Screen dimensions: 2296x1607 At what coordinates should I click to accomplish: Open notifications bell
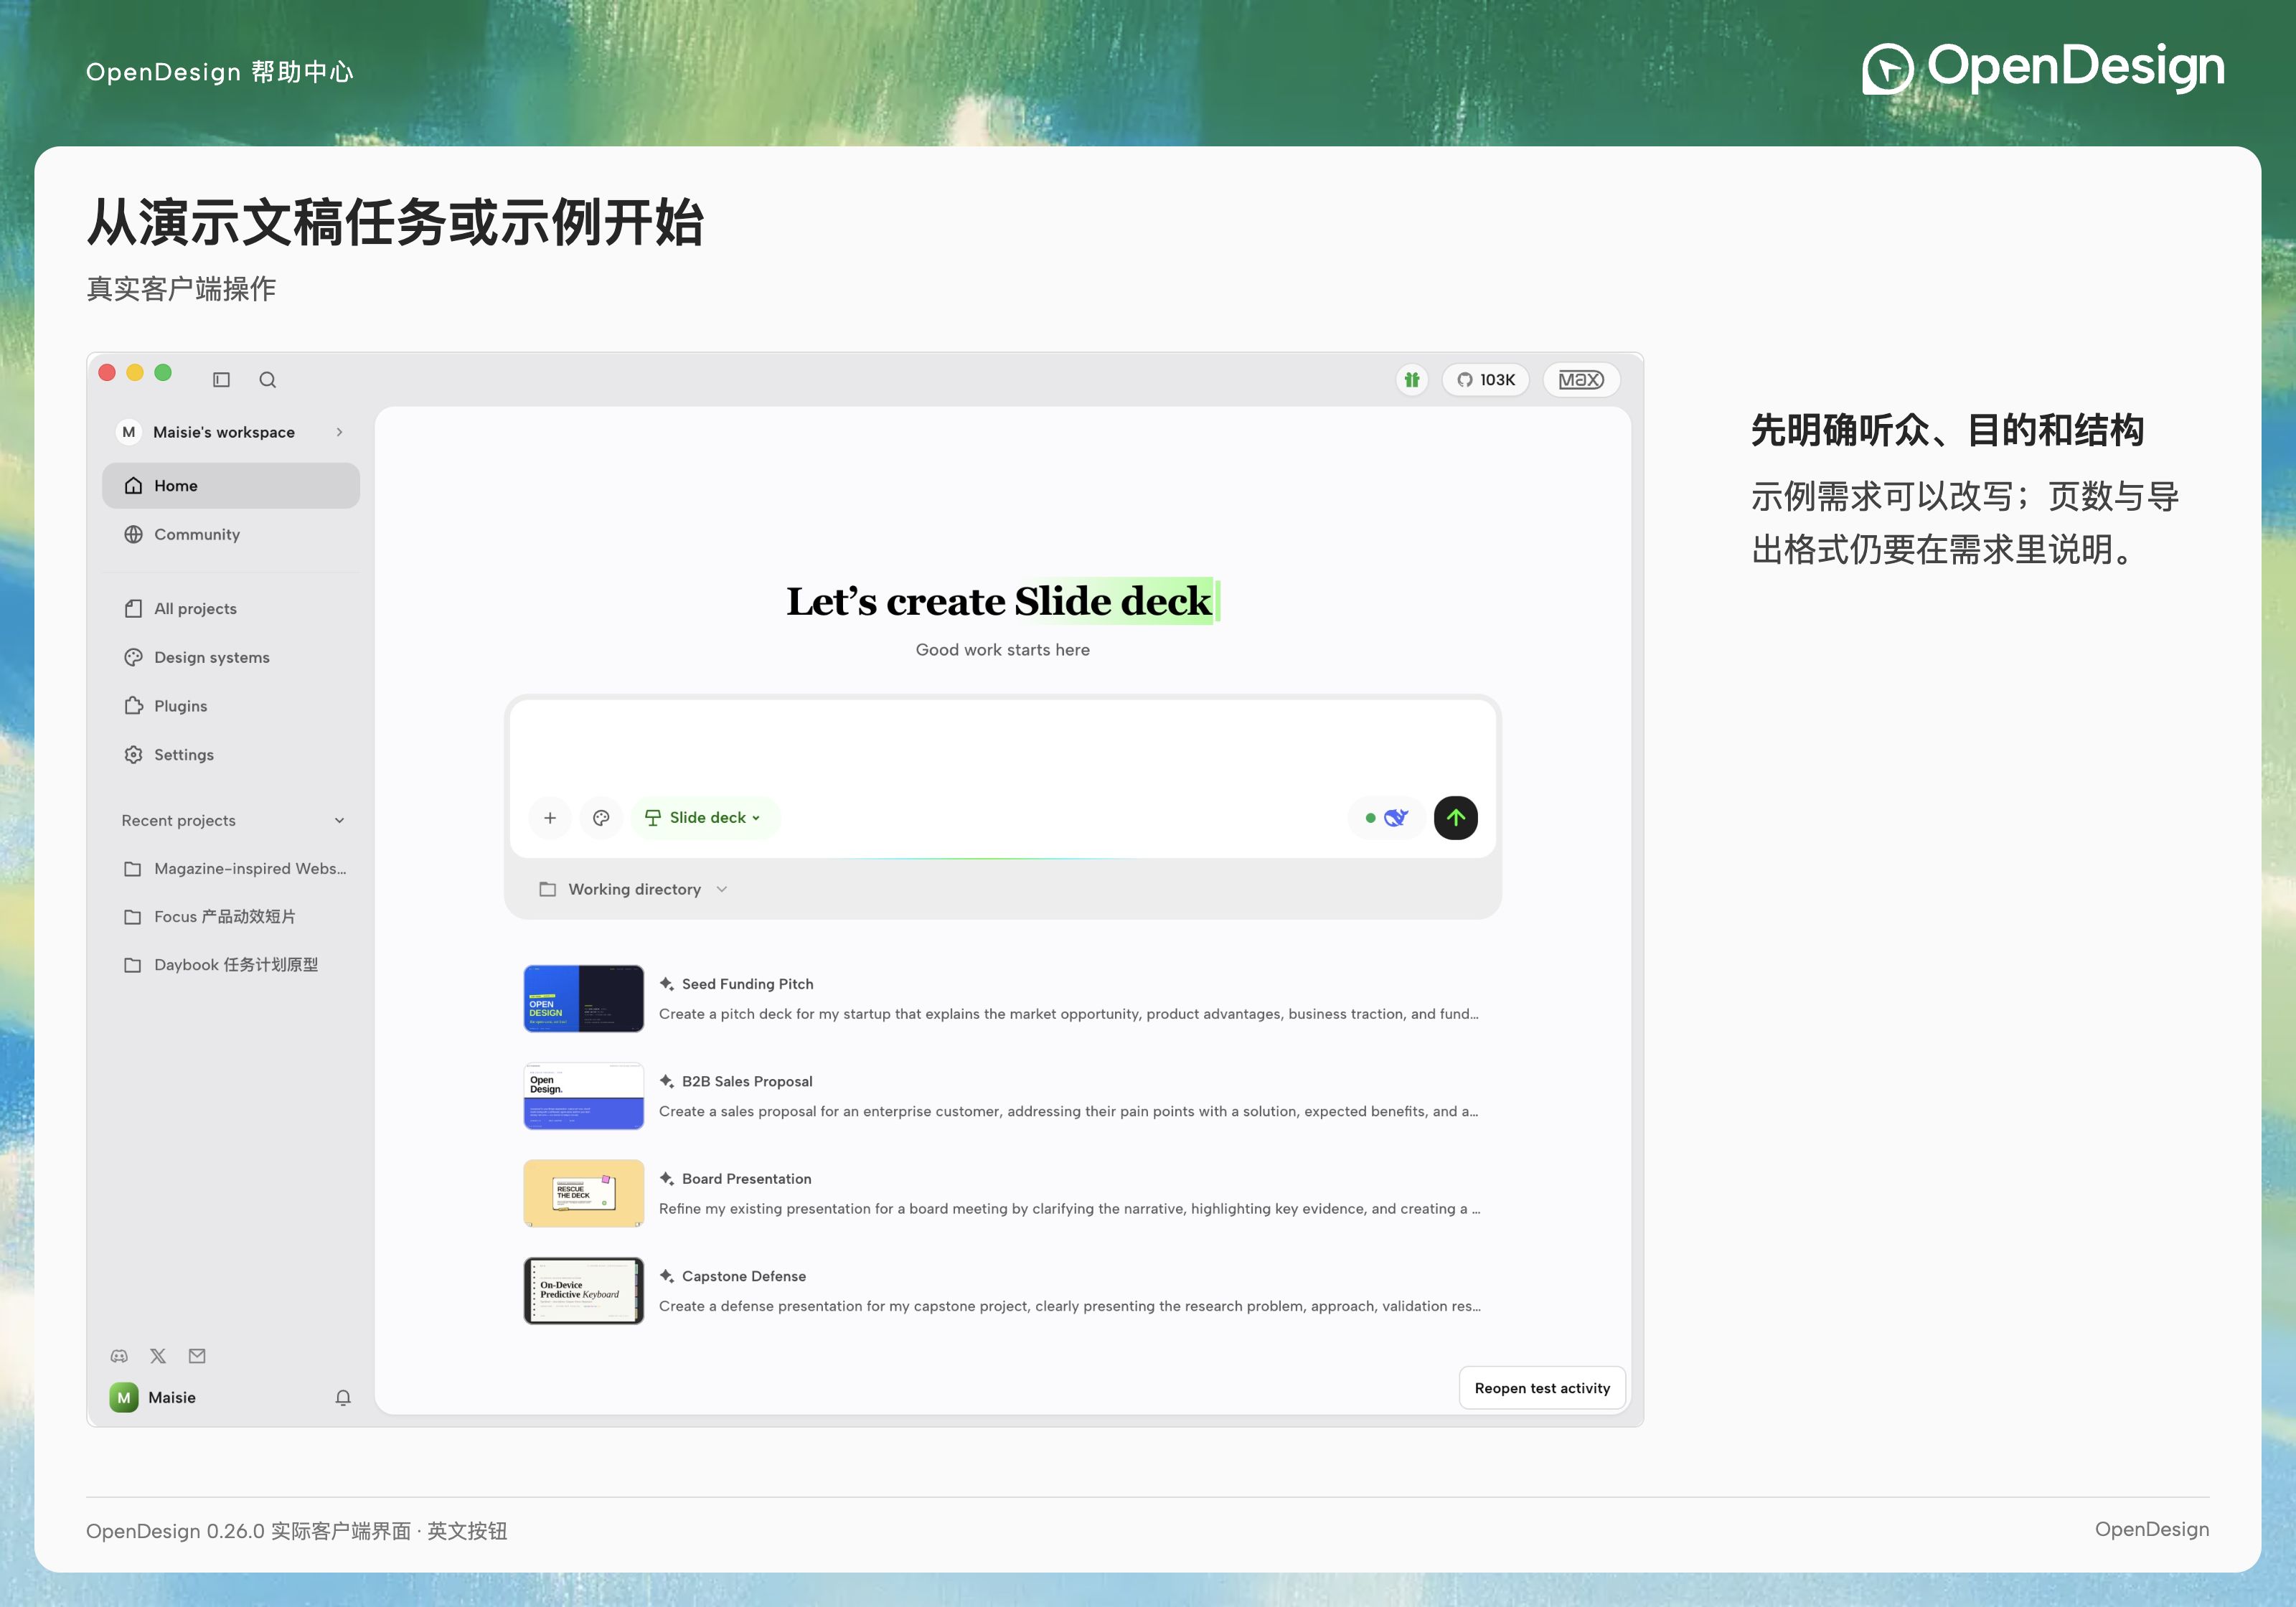[343, 1397]
